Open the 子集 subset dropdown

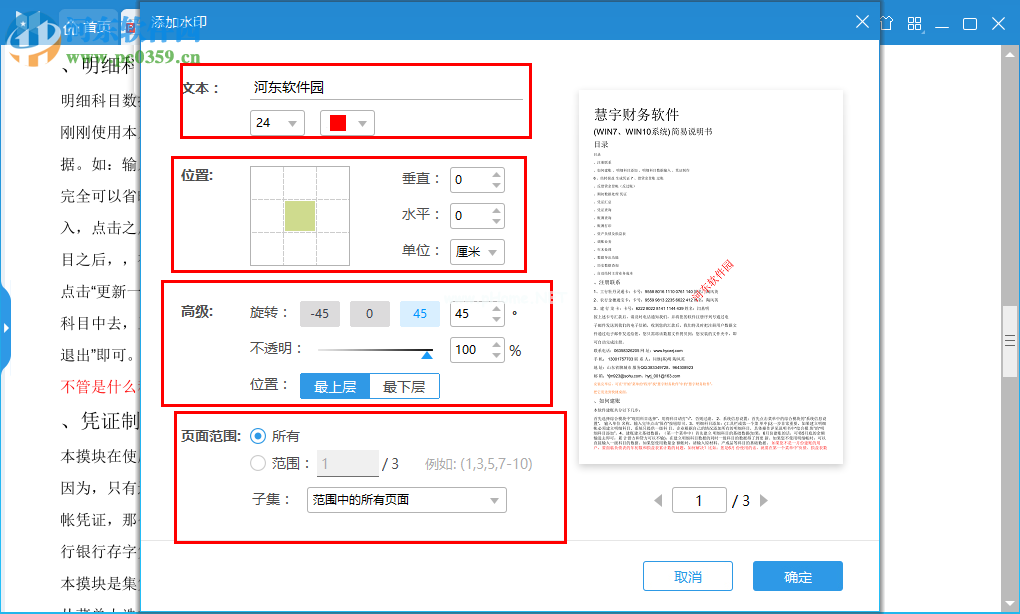404,499
